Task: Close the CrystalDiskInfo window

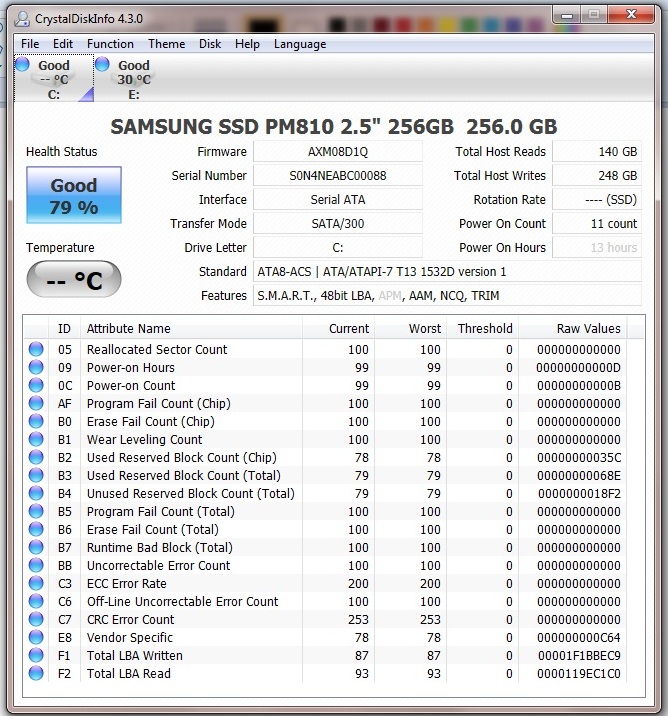Action: 631,15
